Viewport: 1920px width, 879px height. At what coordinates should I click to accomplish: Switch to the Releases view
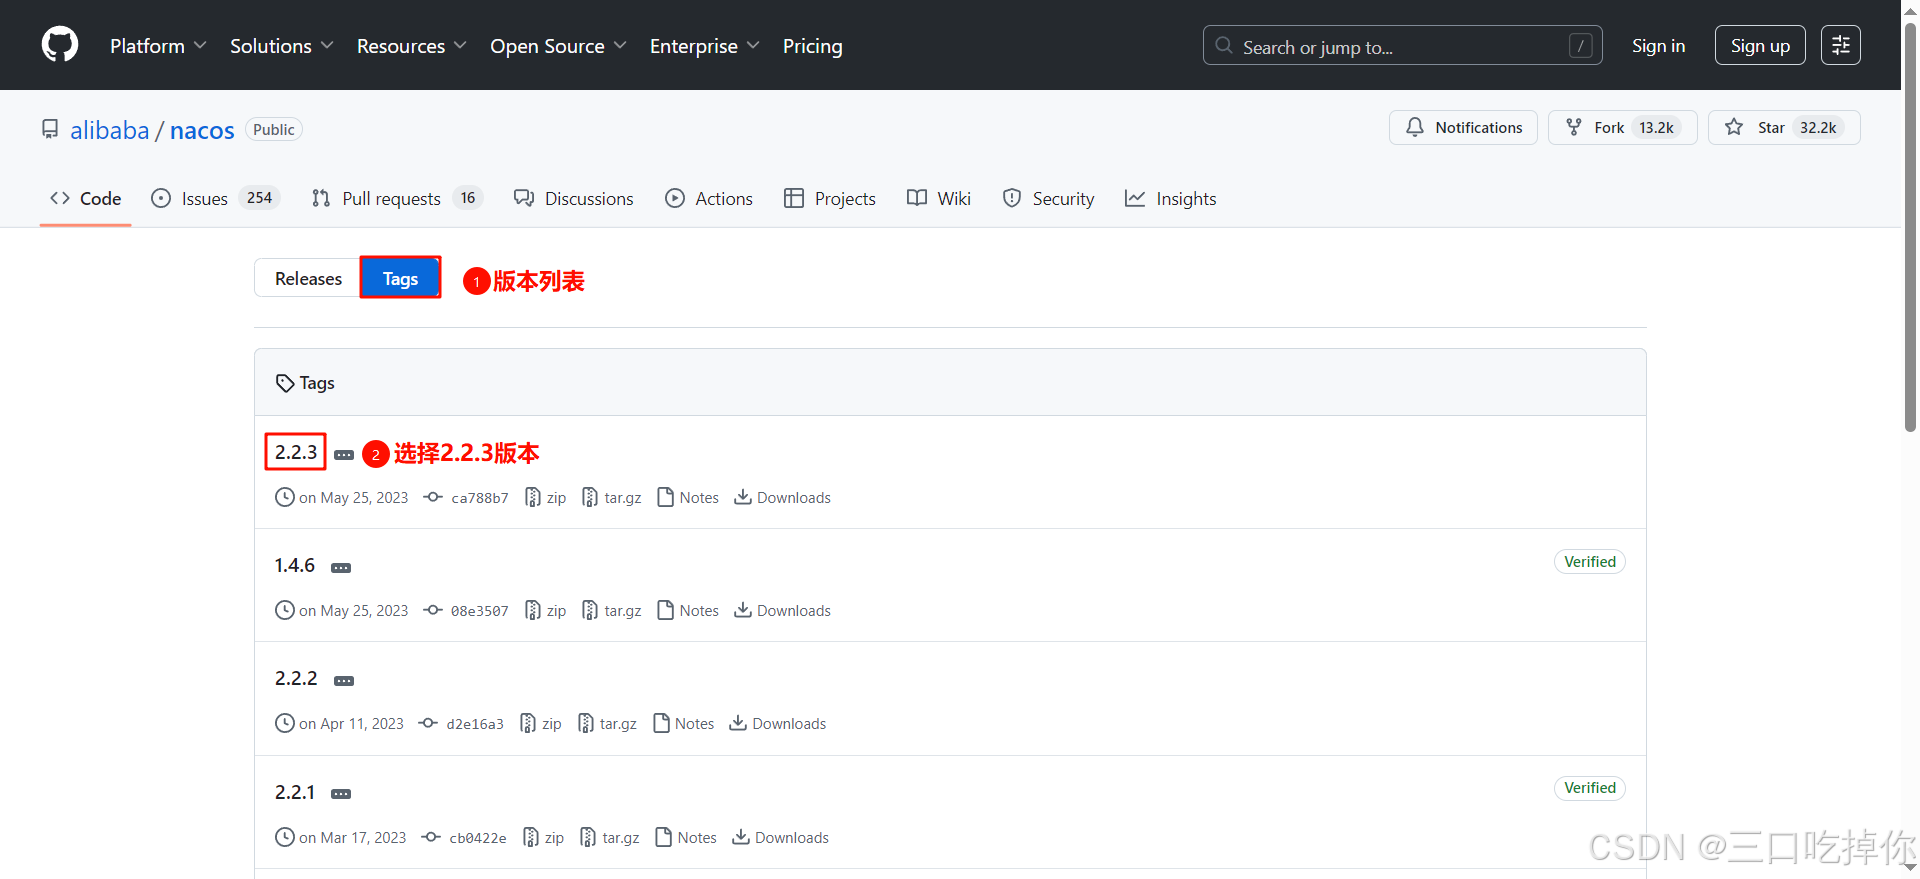[308, 278]
